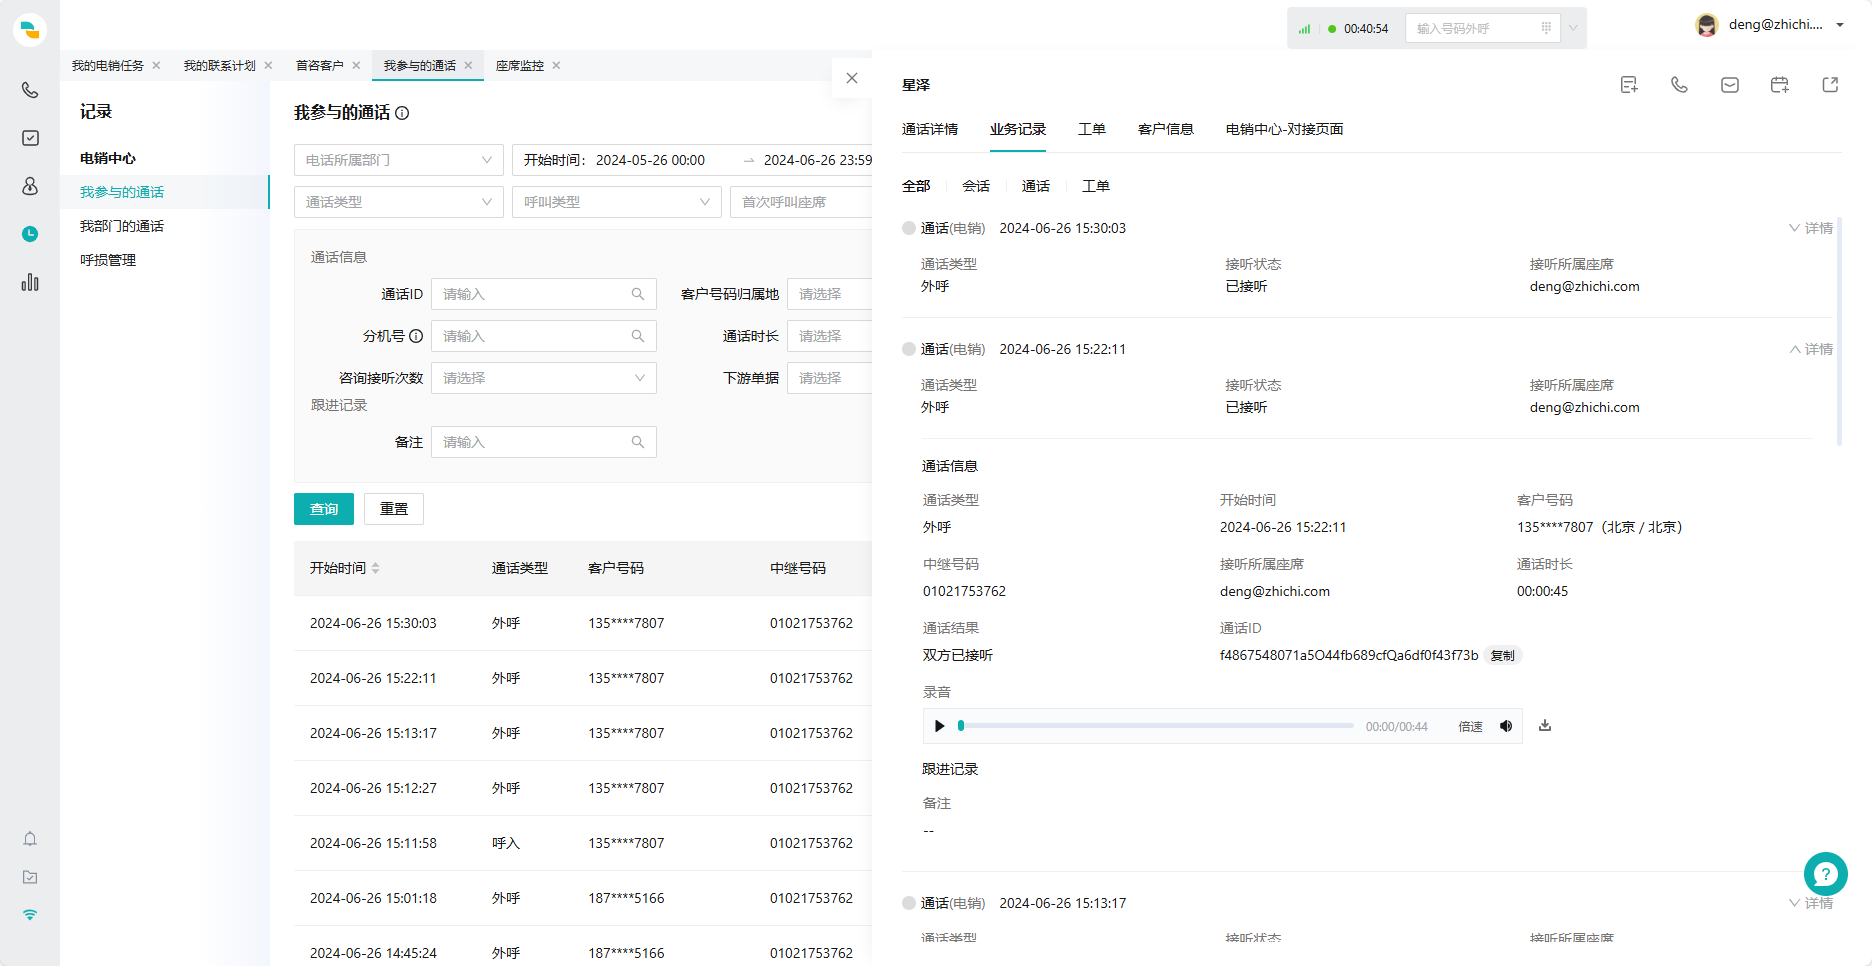Mute the recording volume icon
Screen dimensions: 1872x966
point(1506,726)
